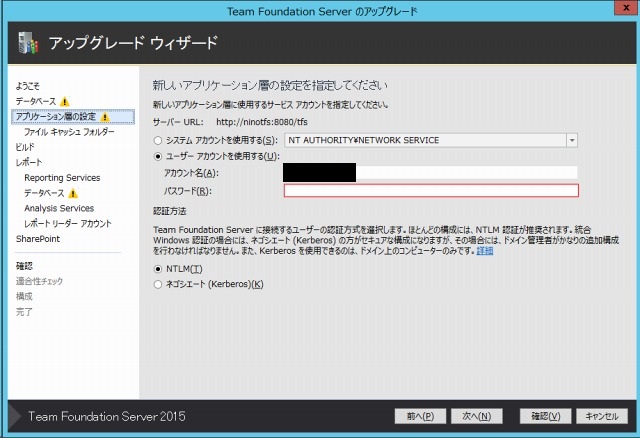Choose システム アカウントを使用する radio button

(158, 140)
